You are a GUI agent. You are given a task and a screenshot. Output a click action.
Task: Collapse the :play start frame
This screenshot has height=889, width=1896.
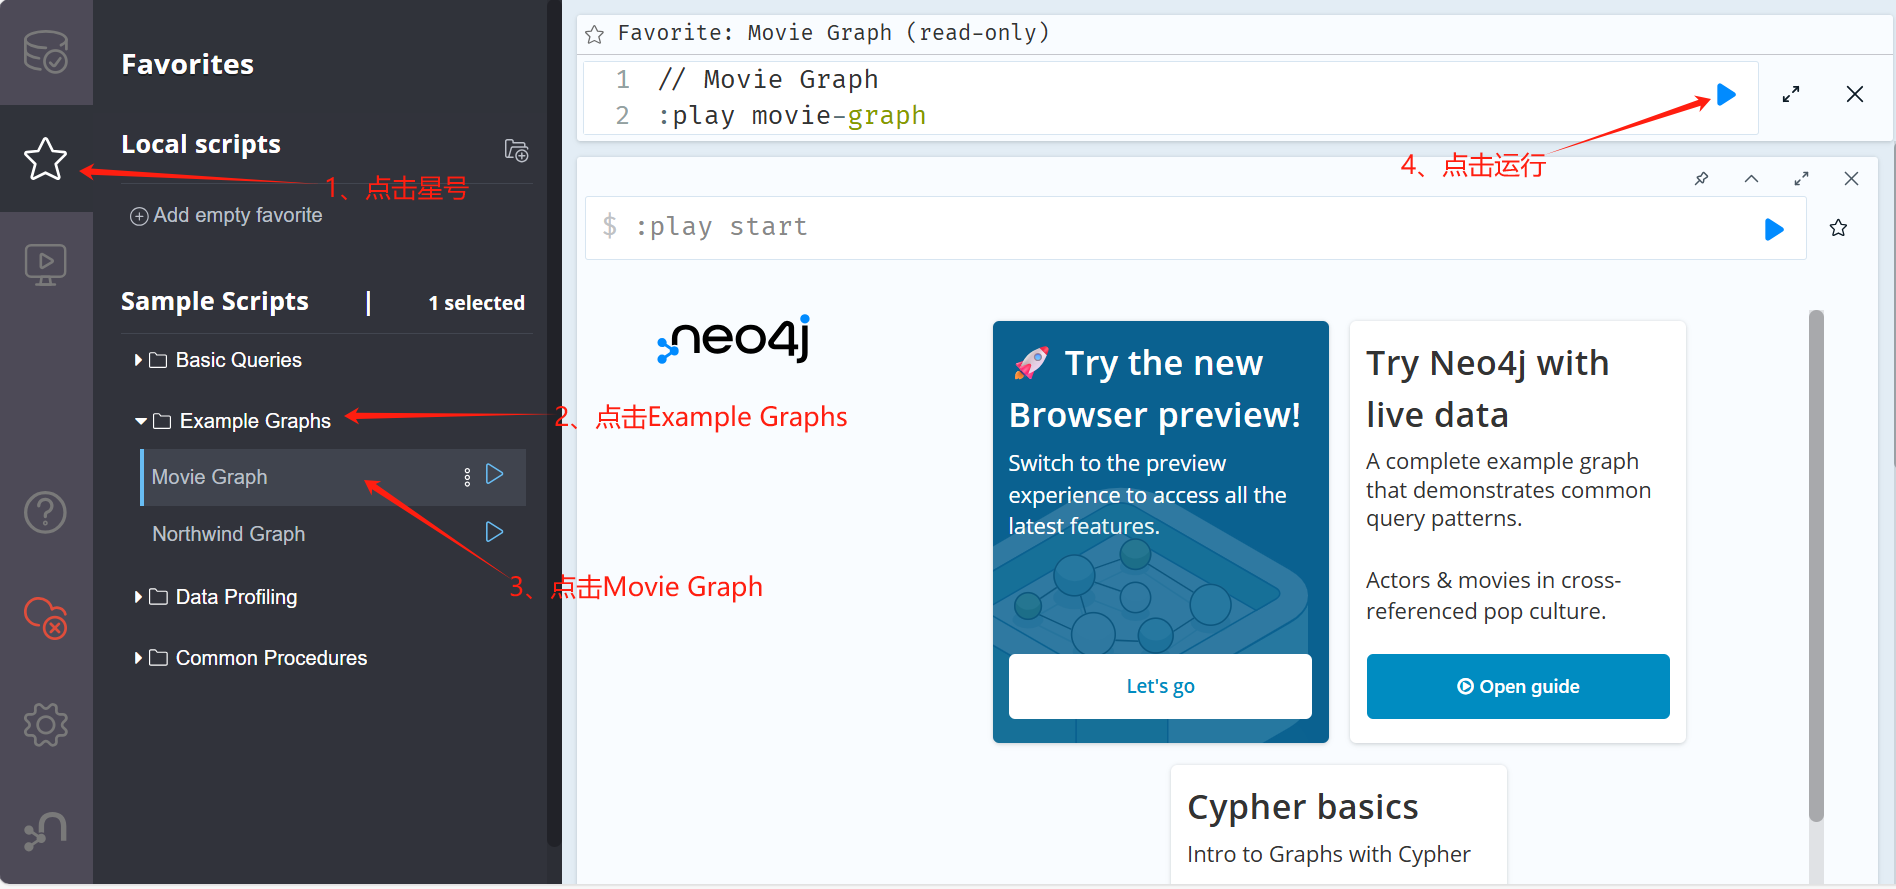tap(1751, 179)
